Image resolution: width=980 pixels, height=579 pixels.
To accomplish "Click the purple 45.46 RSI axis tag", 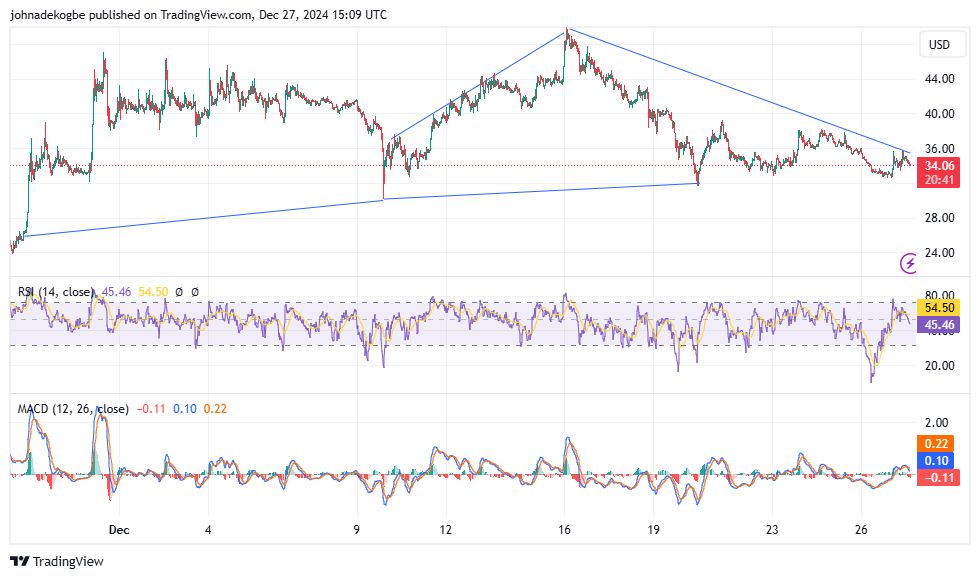I will [938, 325].
